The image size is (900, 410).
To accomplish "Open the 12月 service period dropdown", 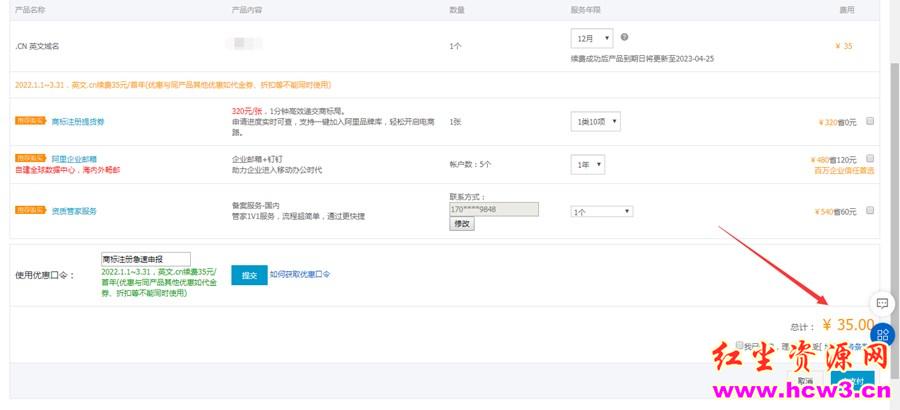I will [x=592, y=38].
